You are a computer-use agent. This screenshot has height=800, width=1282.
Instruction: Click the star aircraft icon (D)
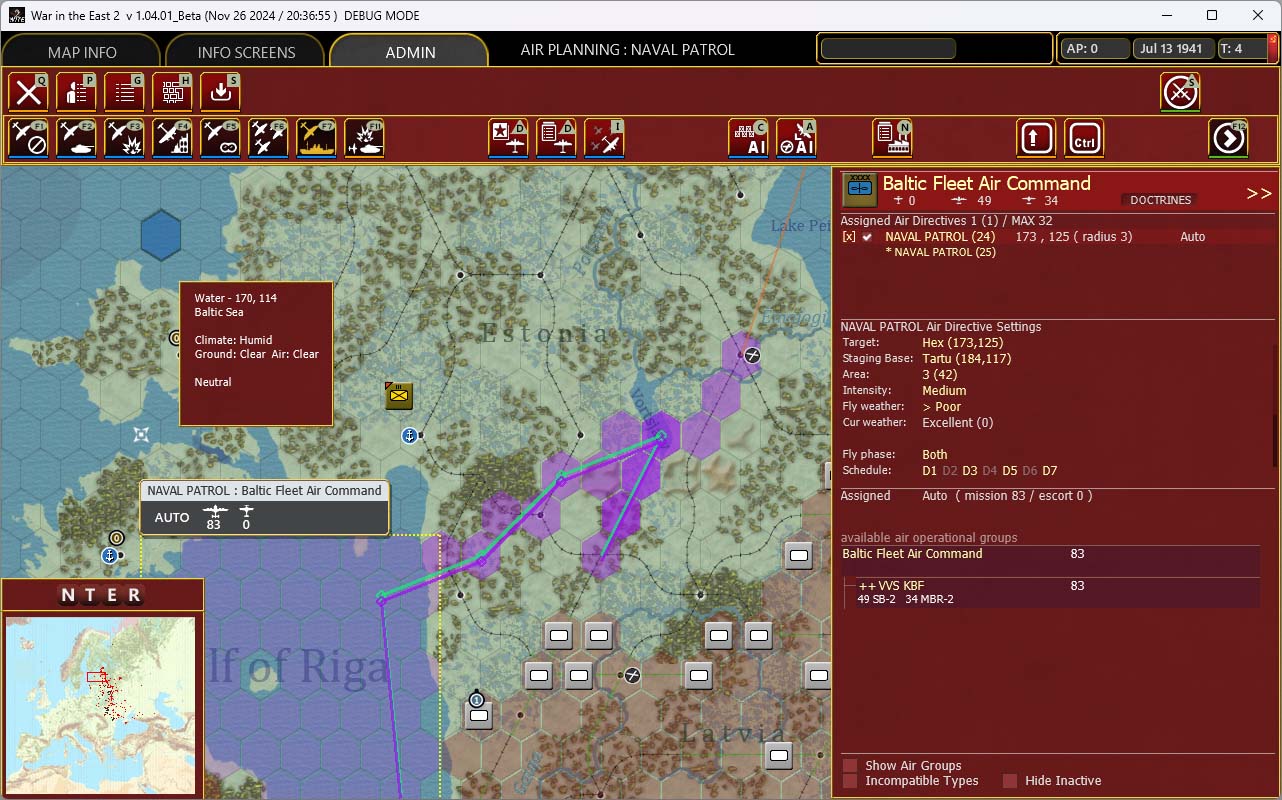[x=508, y=139]
